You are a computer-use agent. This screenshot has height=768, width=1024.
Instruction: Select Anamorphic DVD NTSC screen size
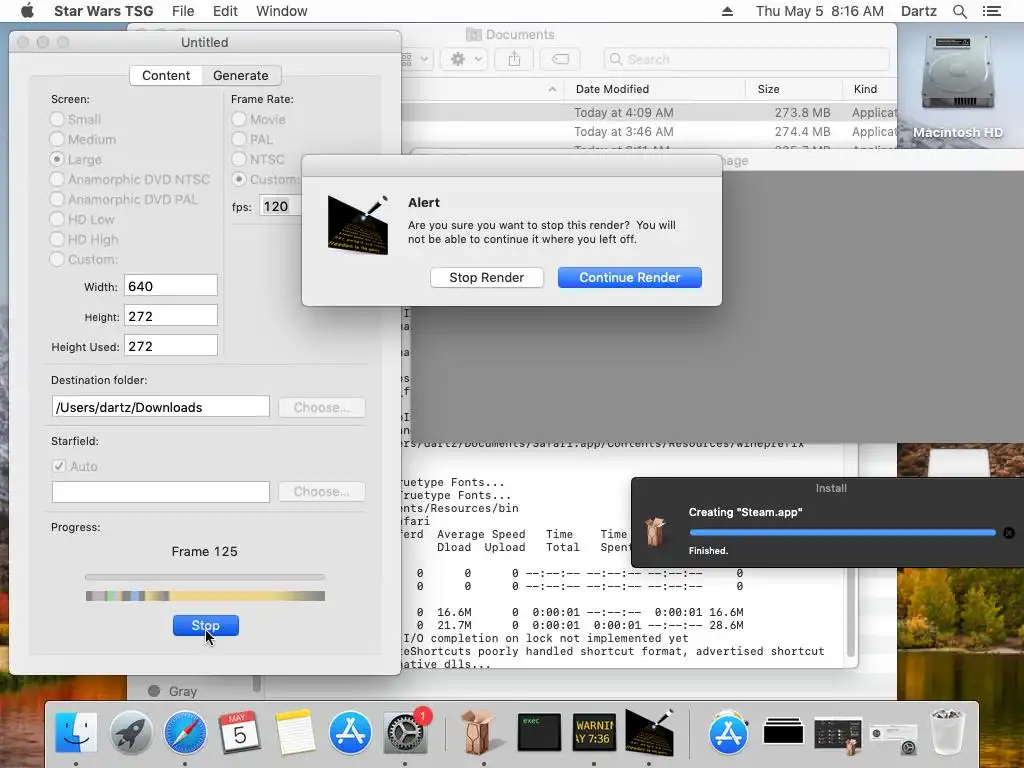coord(57,180)
